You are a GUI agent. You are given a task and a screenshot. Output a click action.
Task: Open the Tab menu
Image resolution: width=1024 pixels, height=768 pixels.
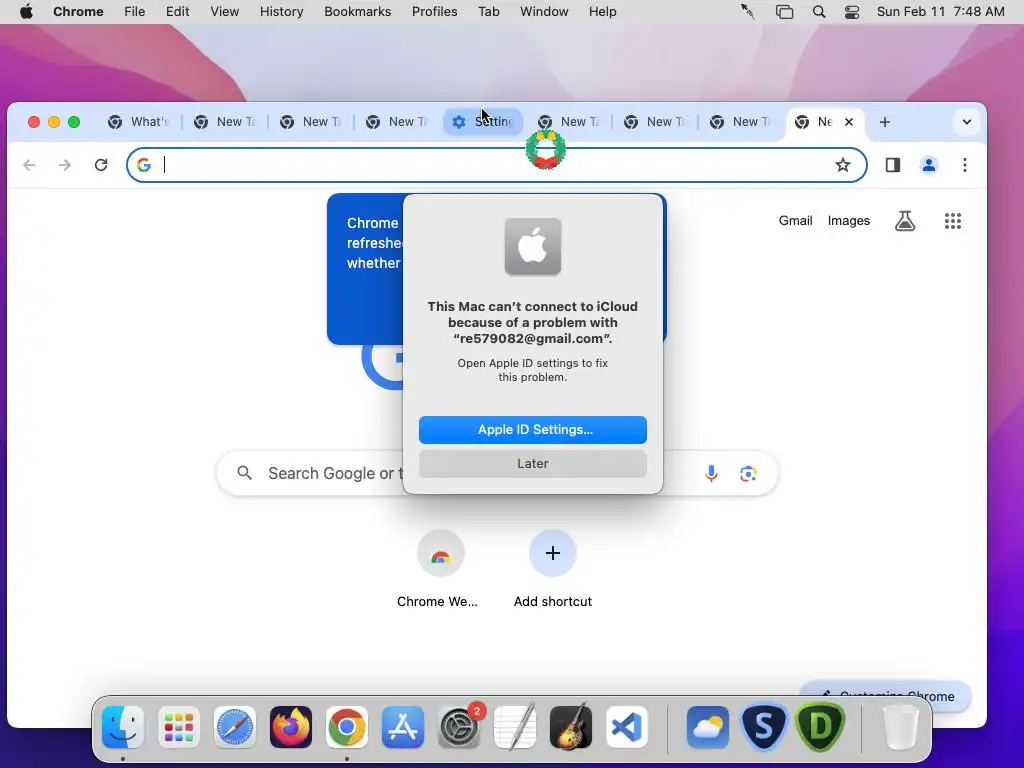488,12
